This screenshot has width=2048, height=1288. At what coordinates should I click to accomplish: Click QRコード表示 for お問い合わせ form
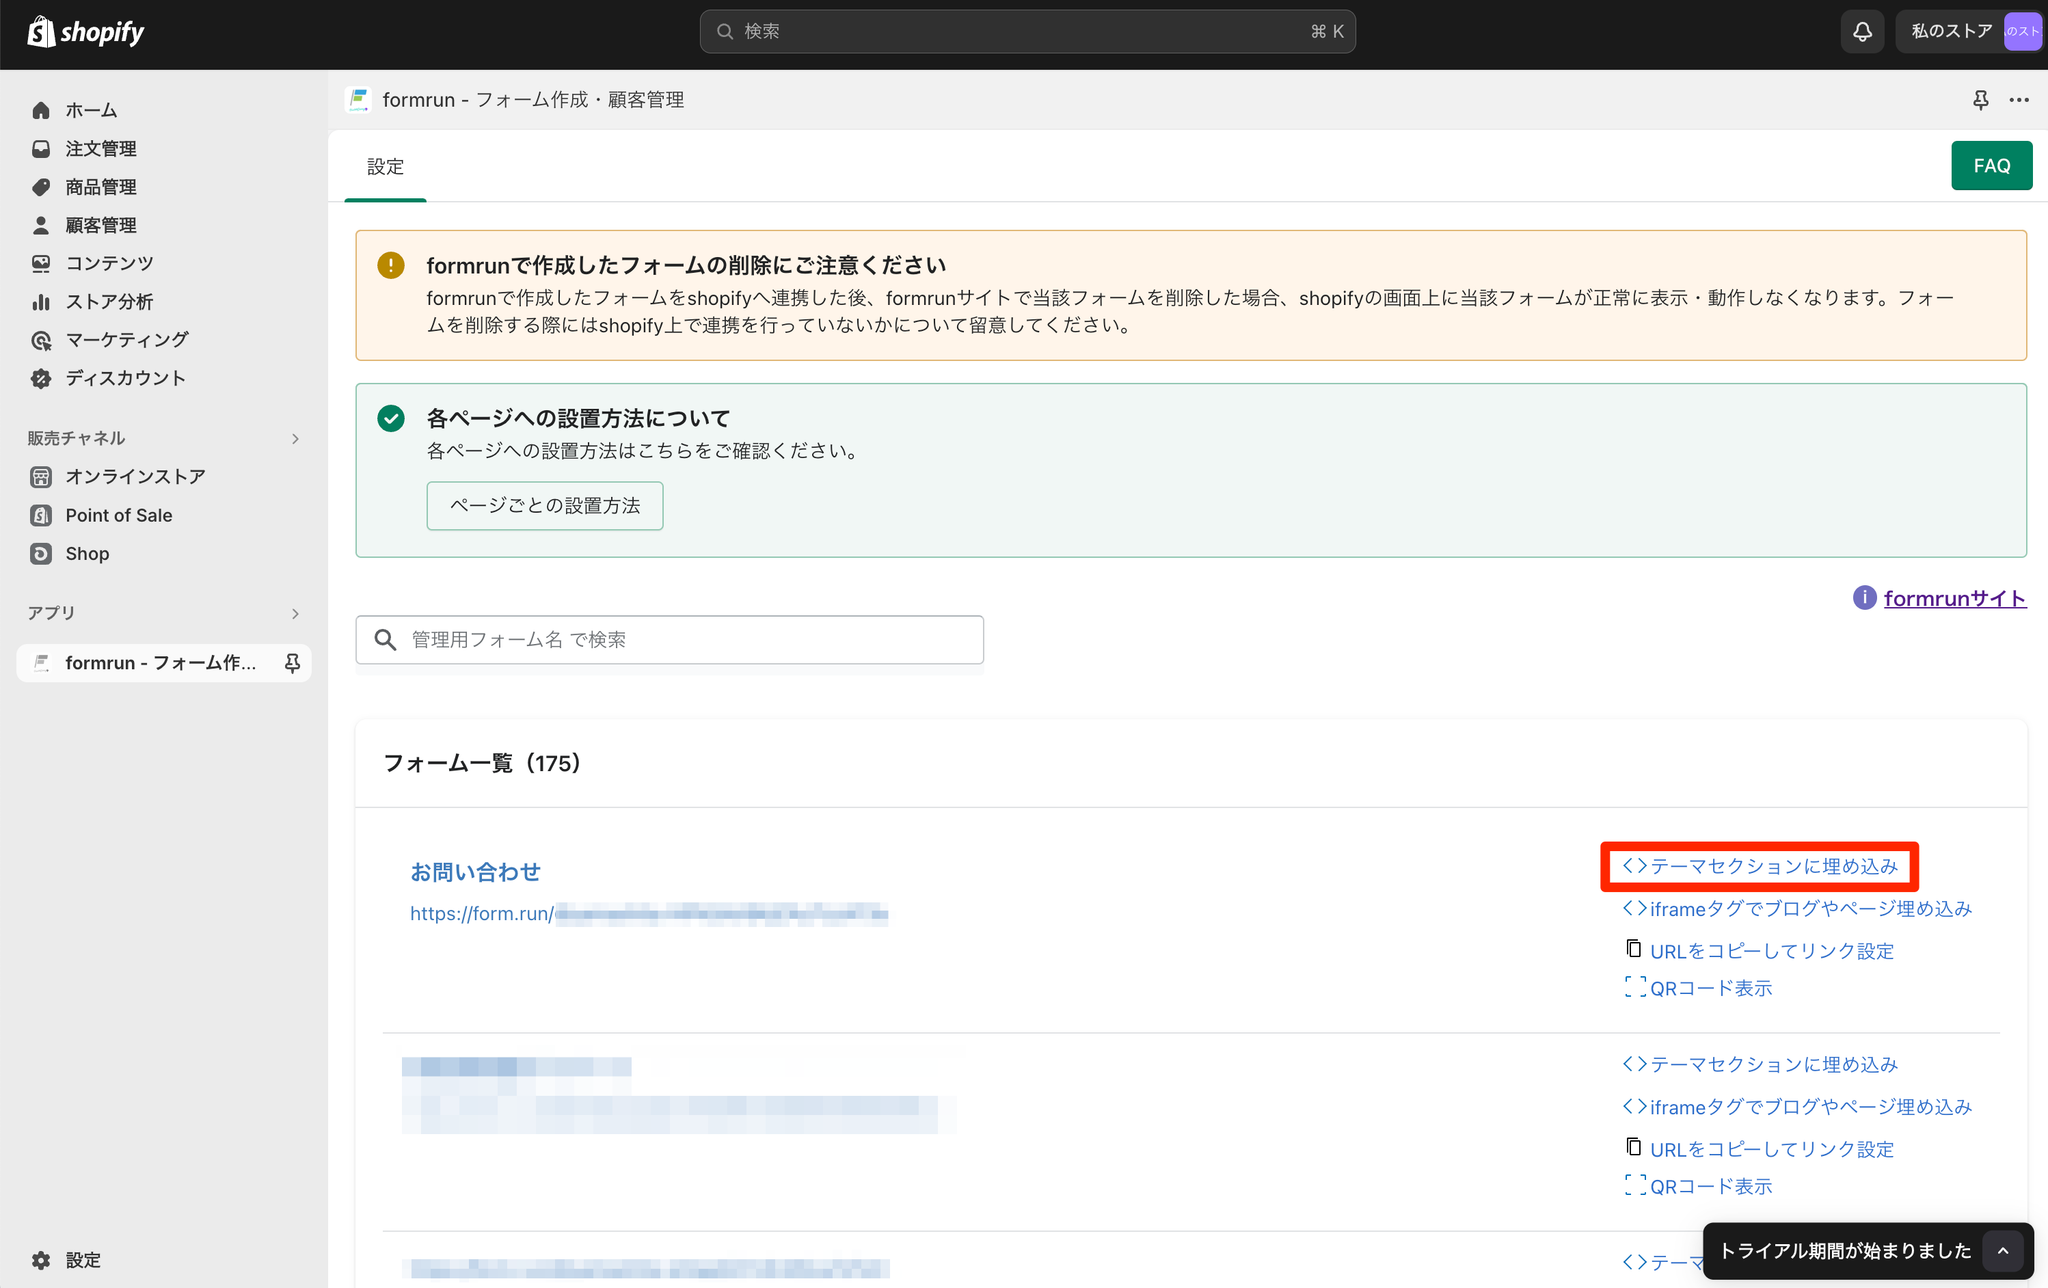(1710, 988)
